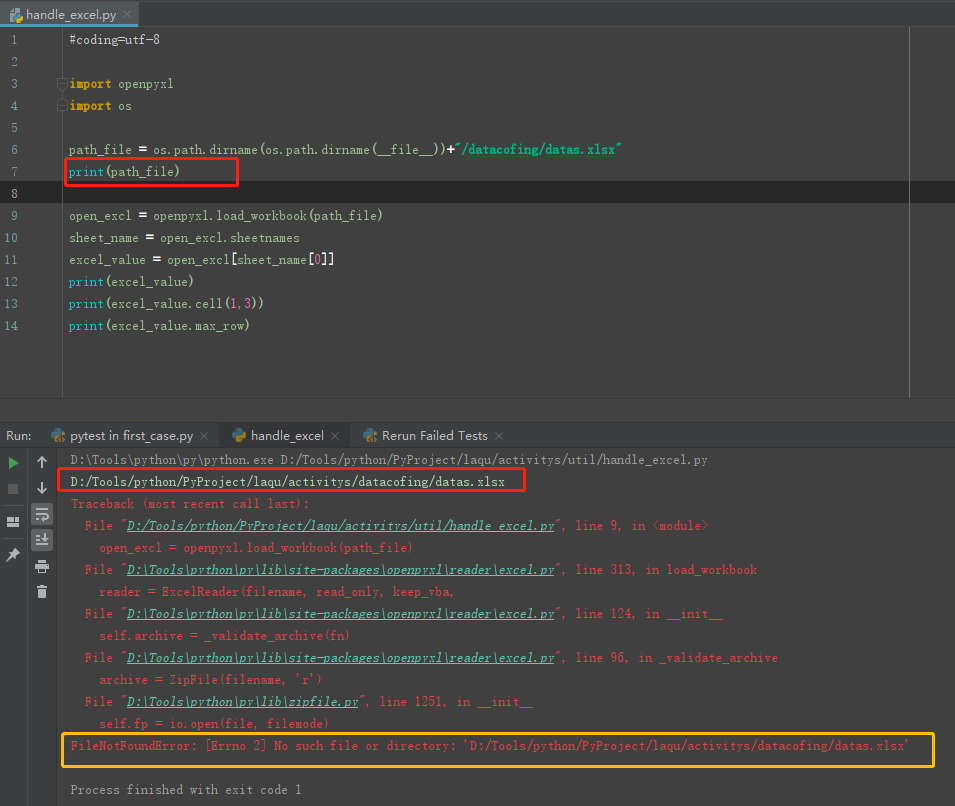The height and width of the screenshot is (806, 955).
Task: Click the Restore Layout icon in run sidebar
Action: click(x=13, y=521)
